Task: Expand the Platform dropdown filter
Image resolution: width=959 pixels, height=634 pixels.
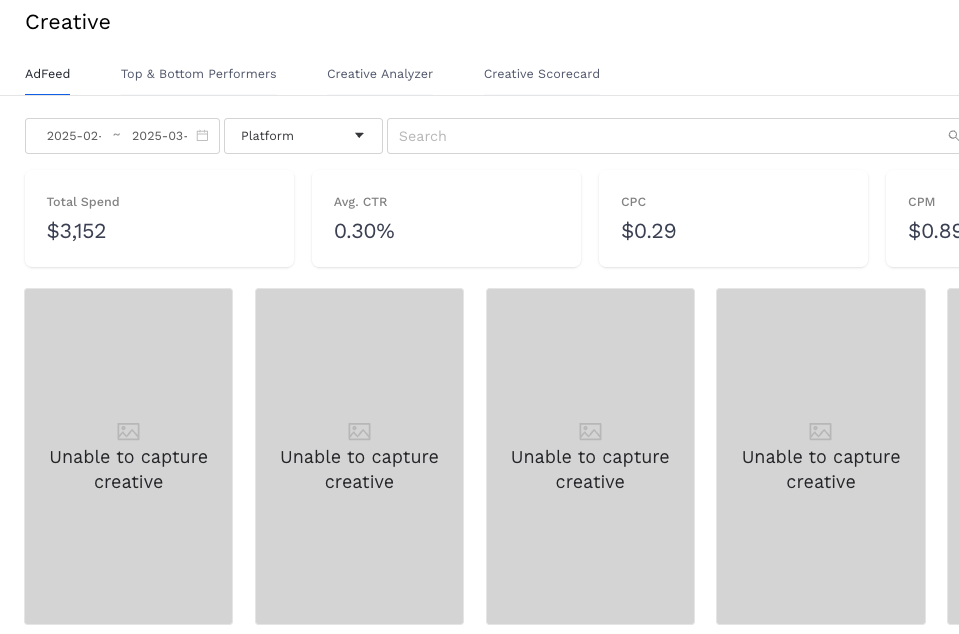Action: coord(303,136)
